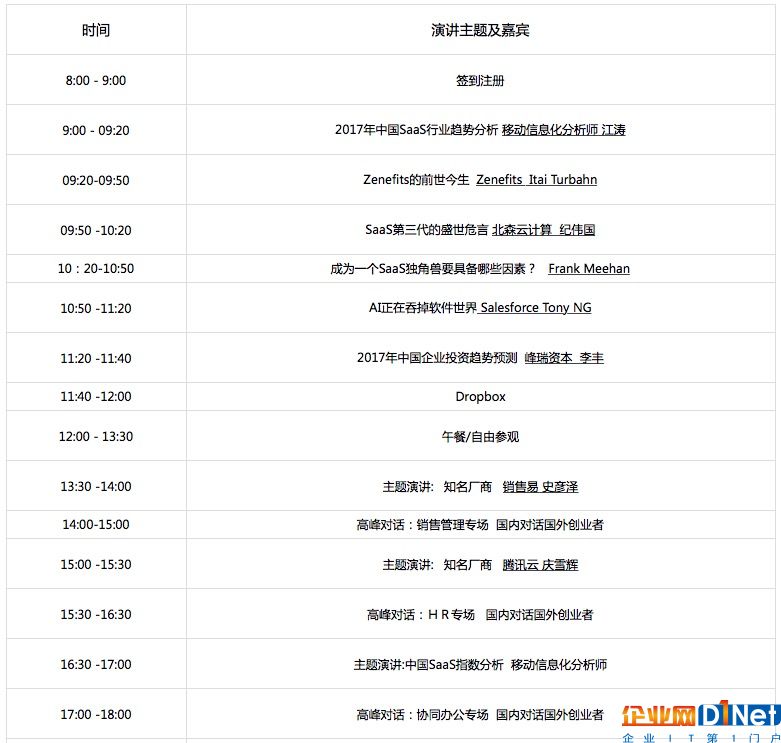Screen dimensions: 781x743
Task: Click the 2017年中国SaaS行业趋势分析 text
Action: [x=416, y=130]
